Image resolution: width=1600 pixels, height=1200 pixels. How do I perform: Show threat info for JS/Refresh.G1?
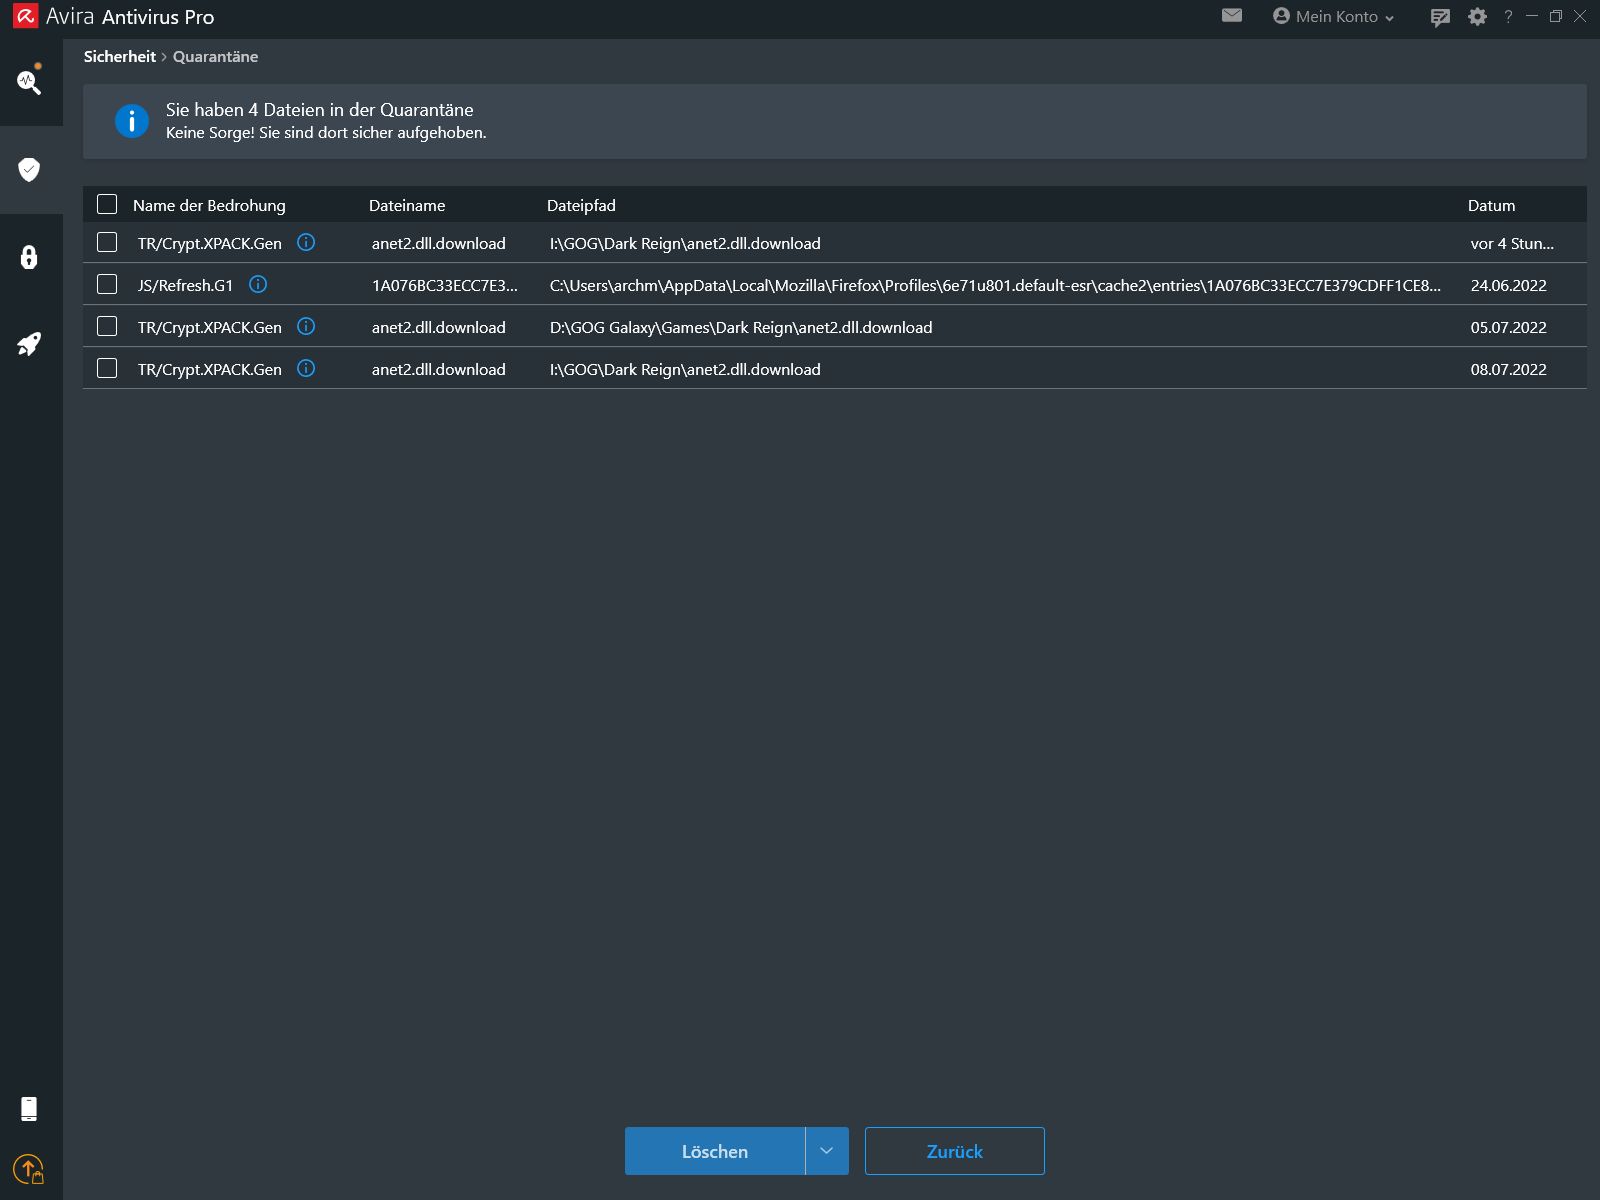tap(258, 284)
